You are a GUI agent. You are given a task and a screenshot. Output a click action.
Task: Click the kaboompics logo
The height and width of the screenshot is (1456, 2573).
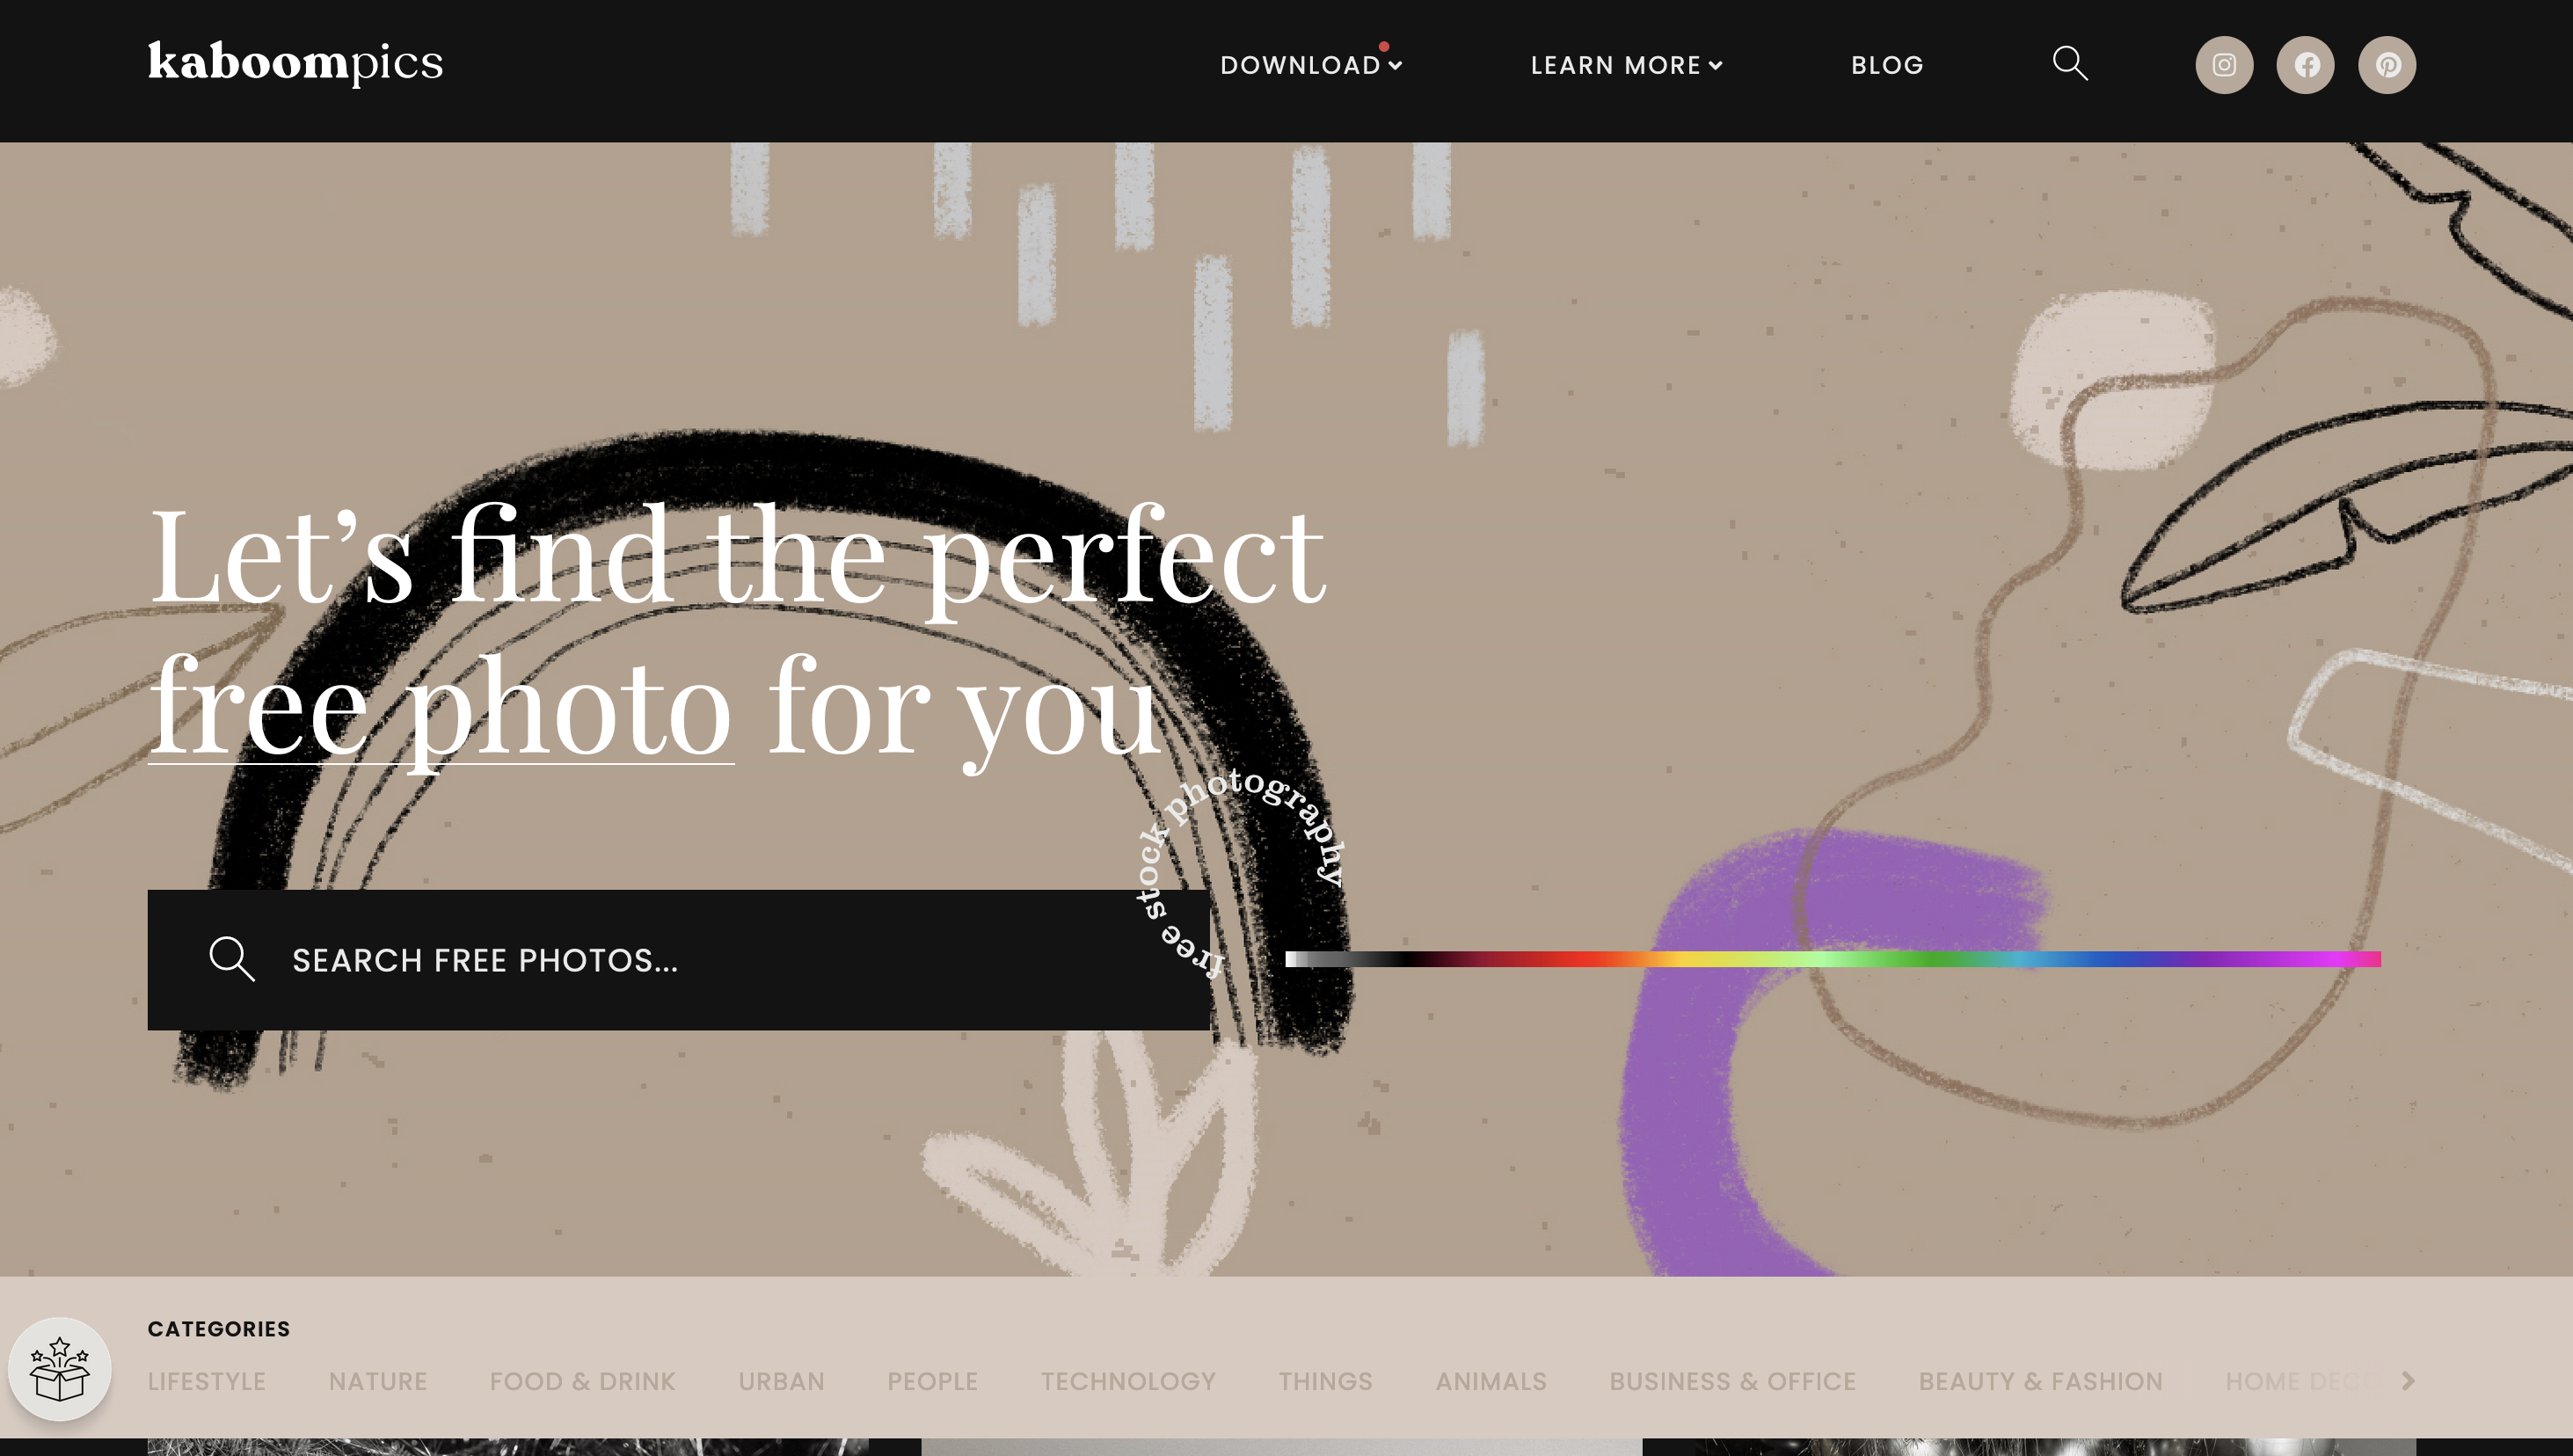[295, 63]
